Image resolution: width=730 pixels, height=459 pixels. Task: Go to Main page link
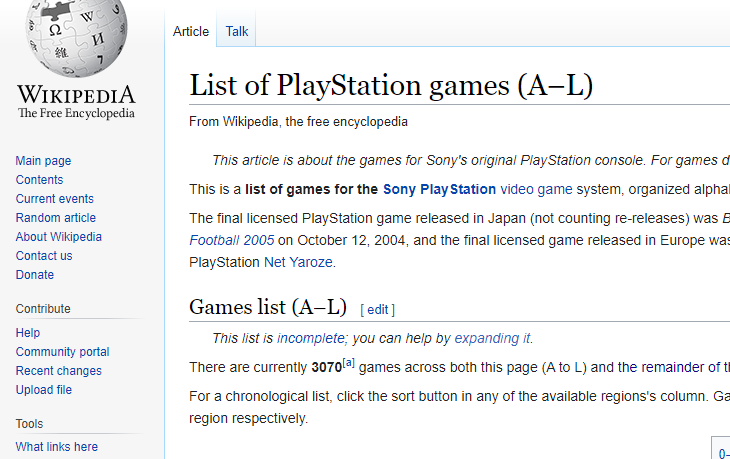point(43,161)
